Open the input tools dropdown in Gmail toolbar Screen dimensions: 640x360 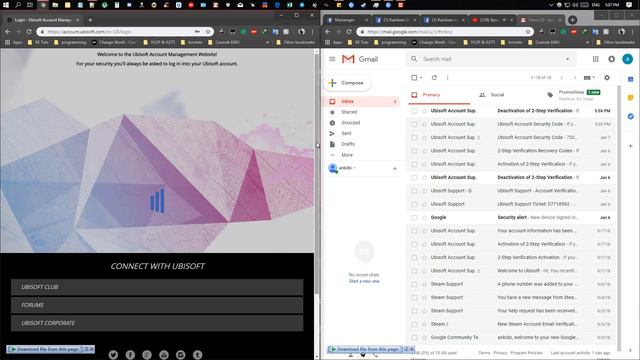click(x=589, y=78)
